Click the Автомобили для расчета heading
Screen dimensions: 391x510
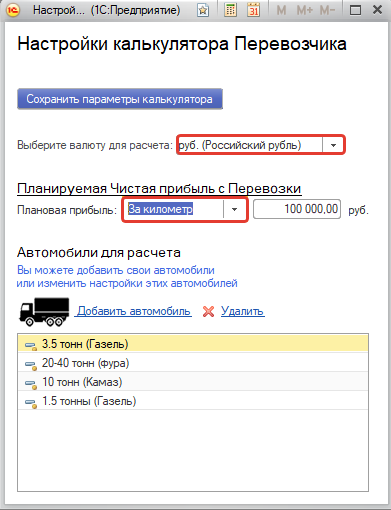(x=99, y=252)
